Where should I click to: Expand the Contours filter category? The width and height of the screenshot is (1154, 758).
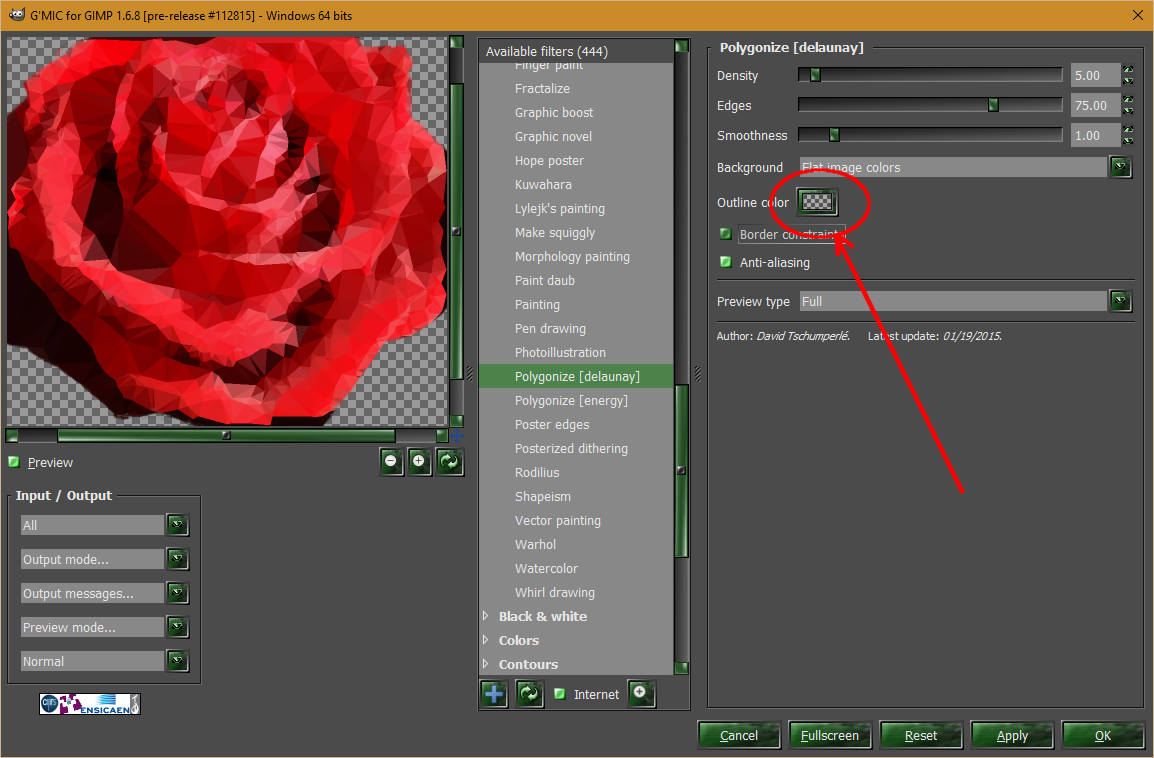486,664
